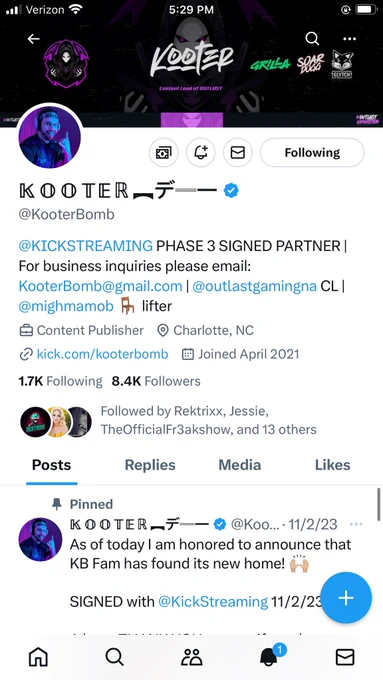Image resolution: width=383 pixels, height=680 pixels.
Task: Expand the pinned post's three-dot menu
Action: (x=356, y=524)
